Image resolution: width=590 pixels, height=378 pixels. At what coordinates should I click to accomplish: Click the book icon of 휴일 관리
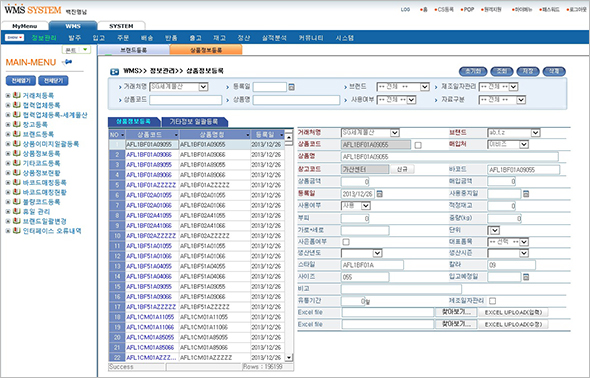coord(17,211)
